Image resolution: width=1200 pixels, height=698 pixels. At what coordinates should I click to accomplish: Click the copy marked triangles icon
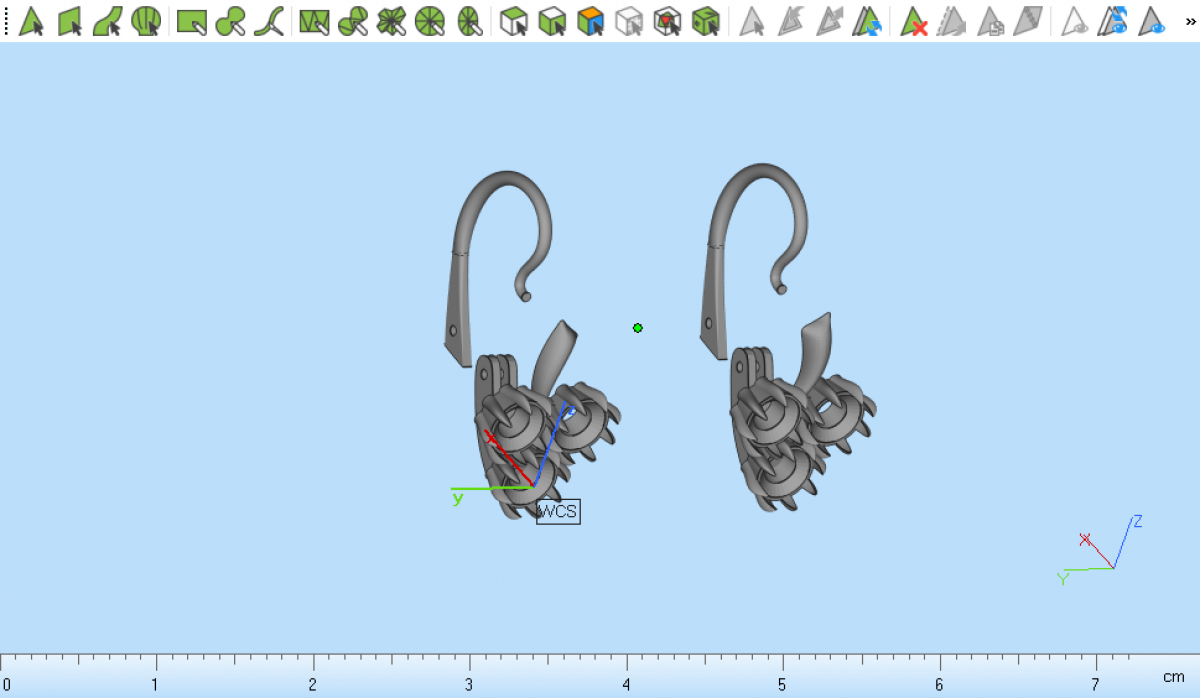(x=990, y=21)
